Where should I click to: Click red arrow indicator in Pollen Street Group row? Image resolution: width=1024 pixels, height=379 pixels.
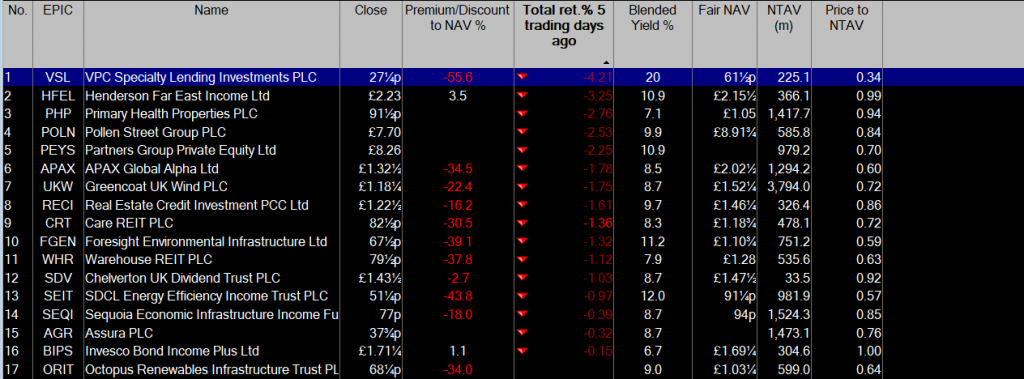click(522, 132)
